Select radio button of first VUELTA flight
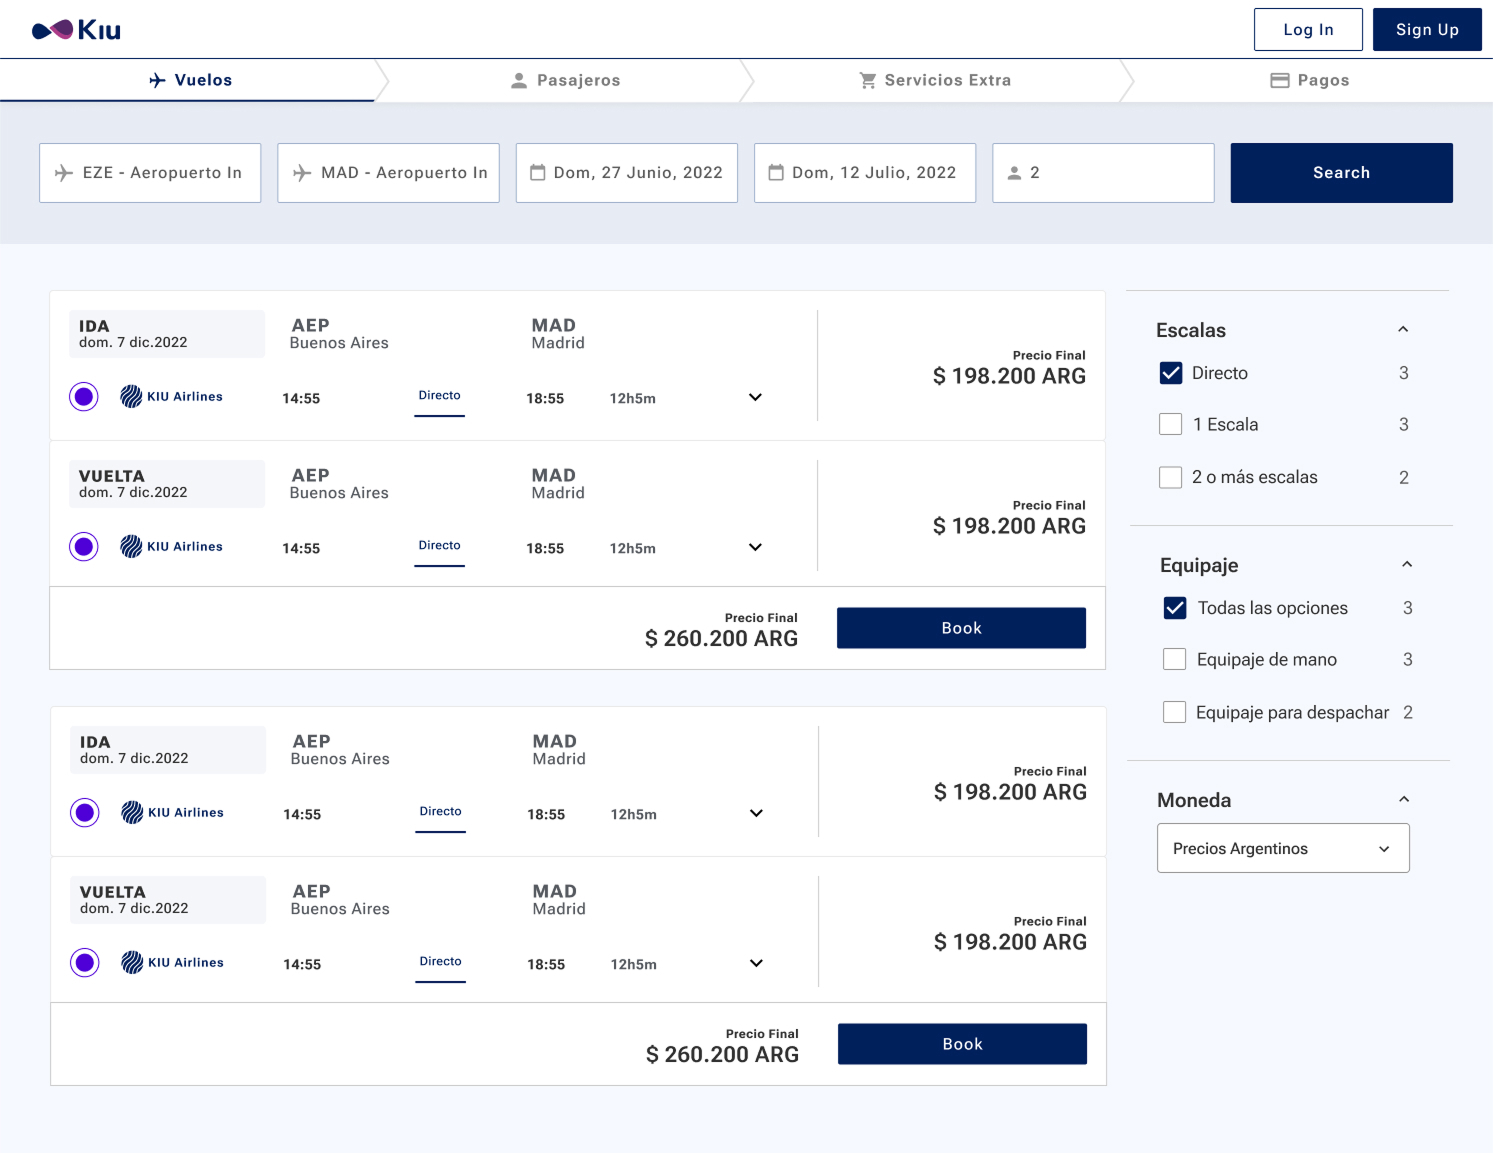The image size is (1493, 1153). [x=84, y=547]
